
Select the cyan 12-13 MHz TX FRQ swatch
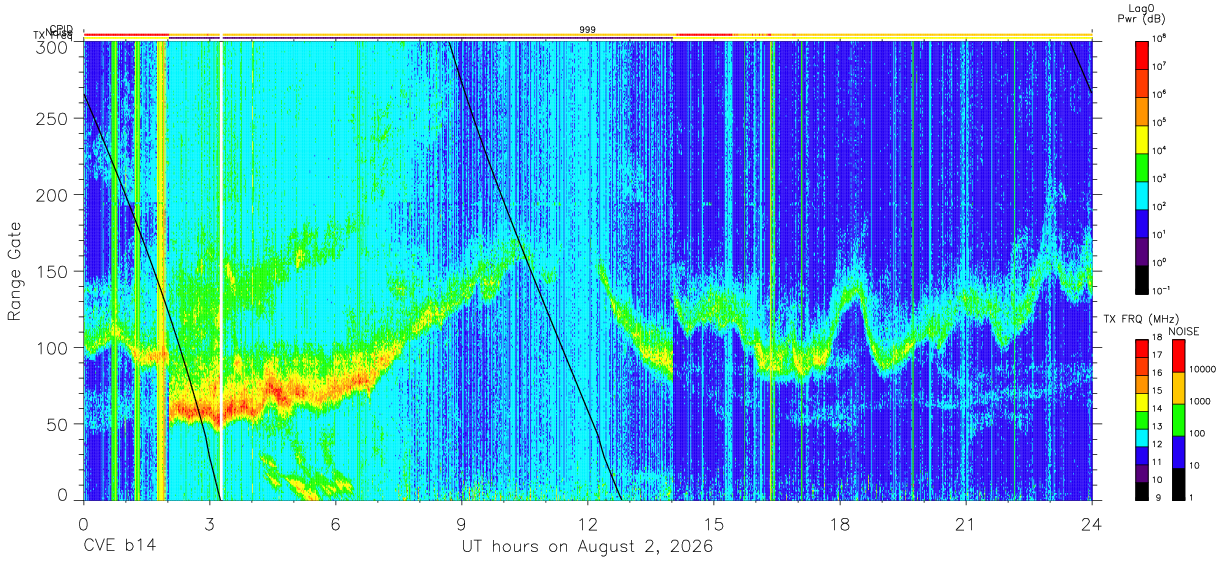1142,436
